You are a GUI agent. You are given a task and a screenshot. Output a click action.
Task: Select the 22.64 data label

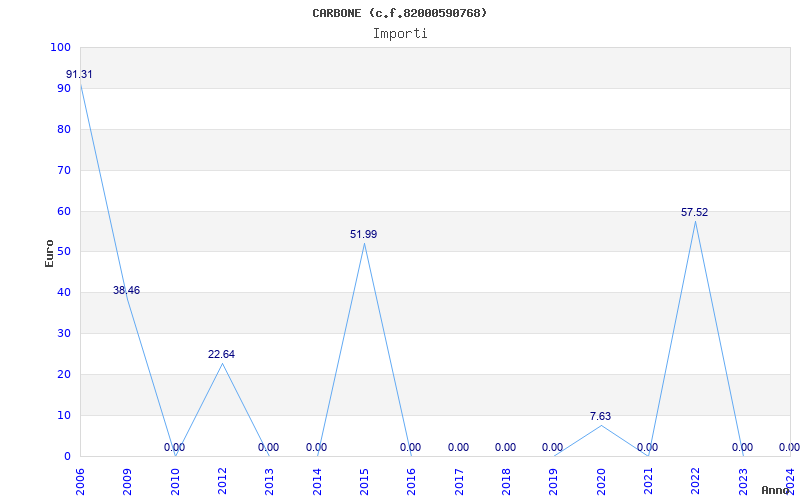click(221, 354)
